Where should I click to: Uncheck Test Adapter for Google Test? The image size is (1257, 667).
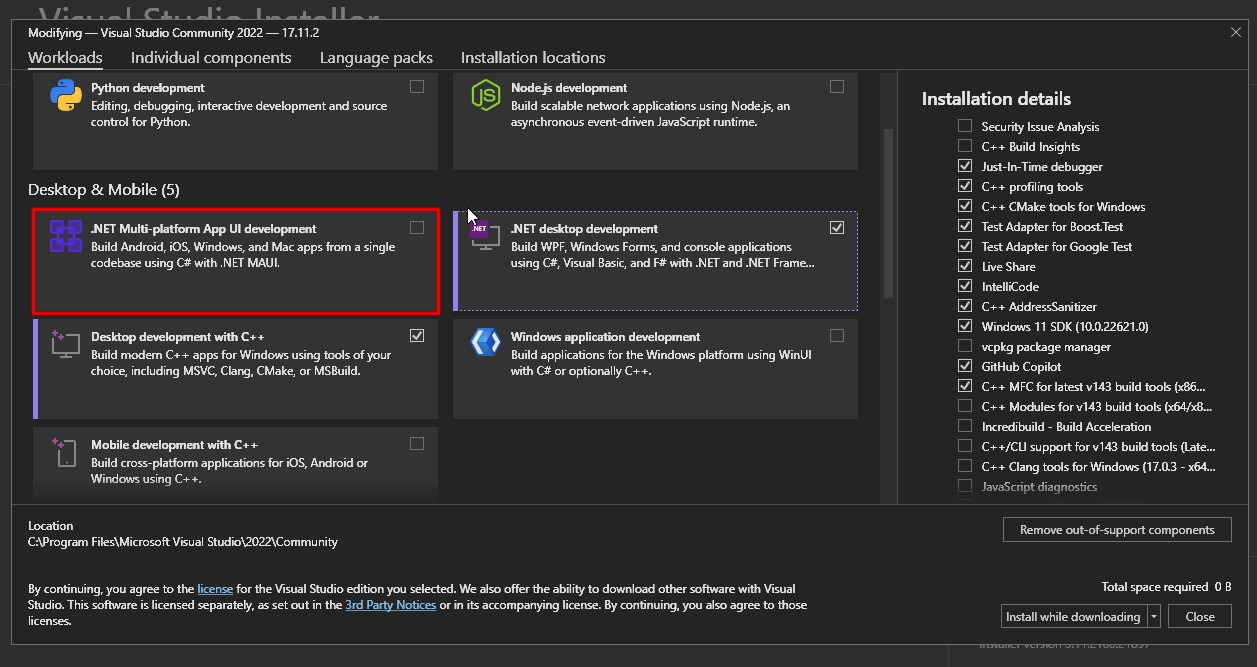pos(965,246)
